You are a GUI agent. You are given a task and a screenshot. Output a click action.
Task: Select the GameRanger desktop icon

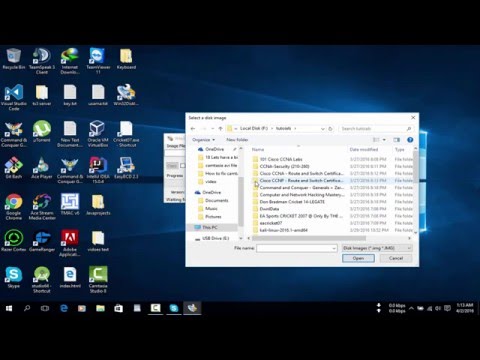[x=42, y=240]
